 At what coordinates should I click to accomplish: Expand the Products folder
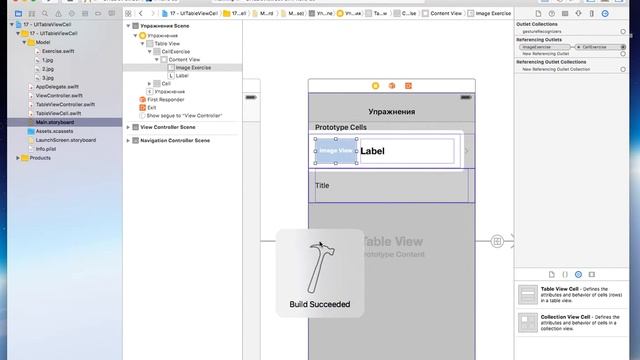18,158
